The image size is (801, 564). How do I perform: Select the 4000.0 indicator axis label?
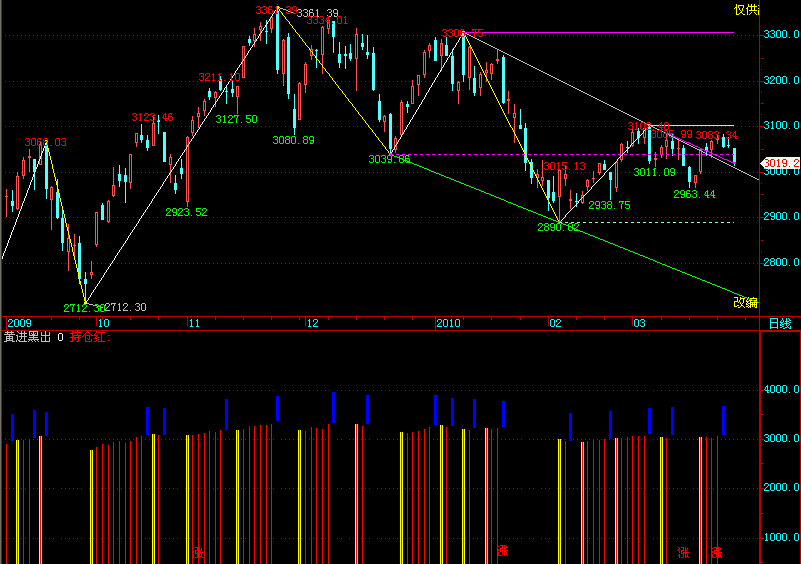point(781,389)
